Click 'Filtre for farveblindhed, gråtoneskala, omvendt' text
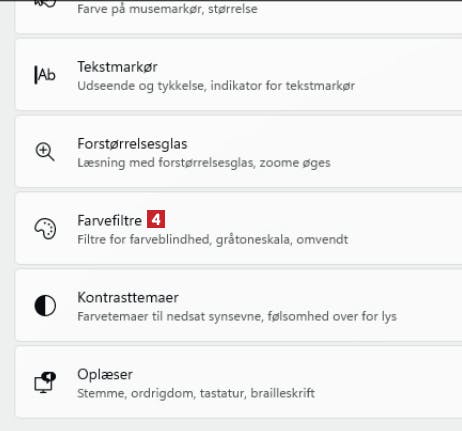462x431 pixels. [x=213, y=240]
